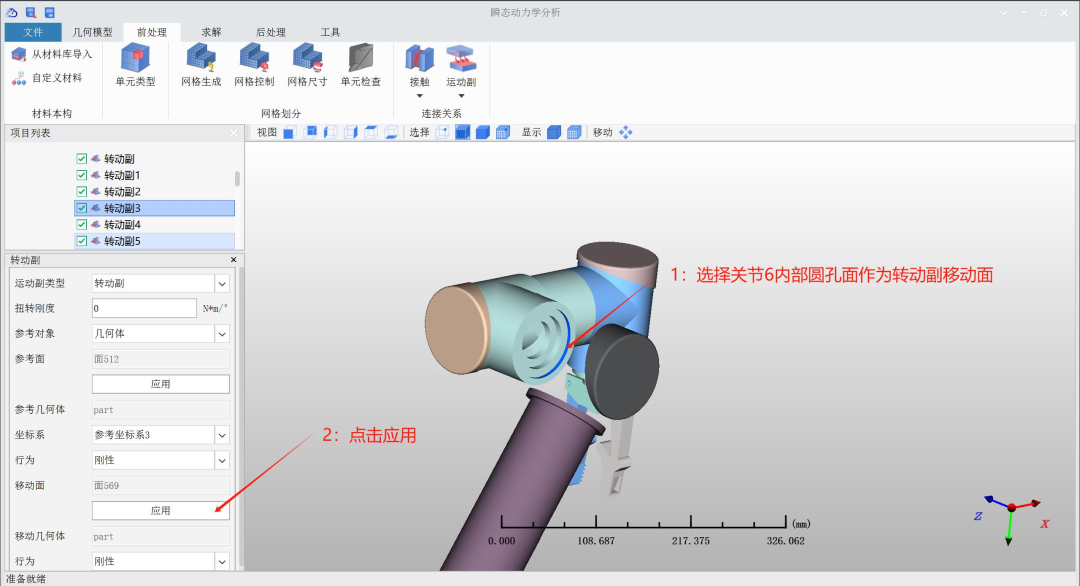Open the 运动副类型 dropdown
This screenshot has height=586, width=1080.
pyautogui.click(x=222, y=283)
